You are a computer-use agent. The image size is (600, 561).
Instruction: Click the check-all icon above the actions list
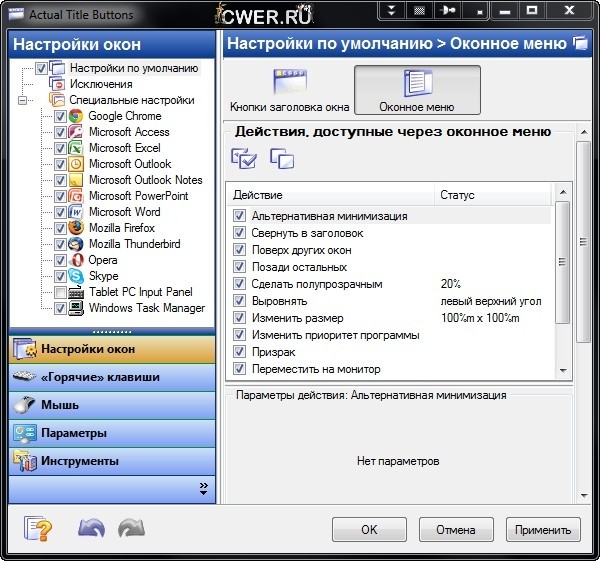coord(243,157)
